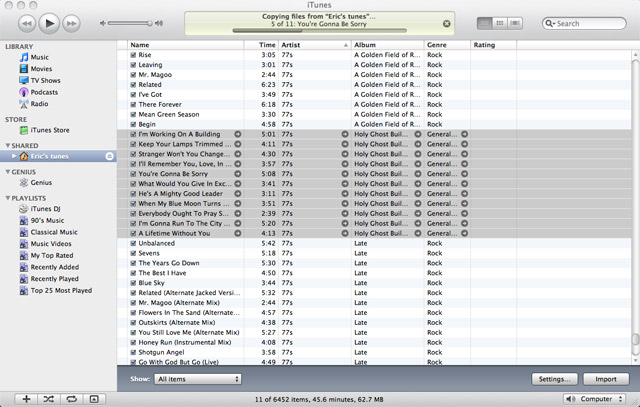Viewport: 640px width, 407px height.
Task: Switch to grid view
Action: 500,23
